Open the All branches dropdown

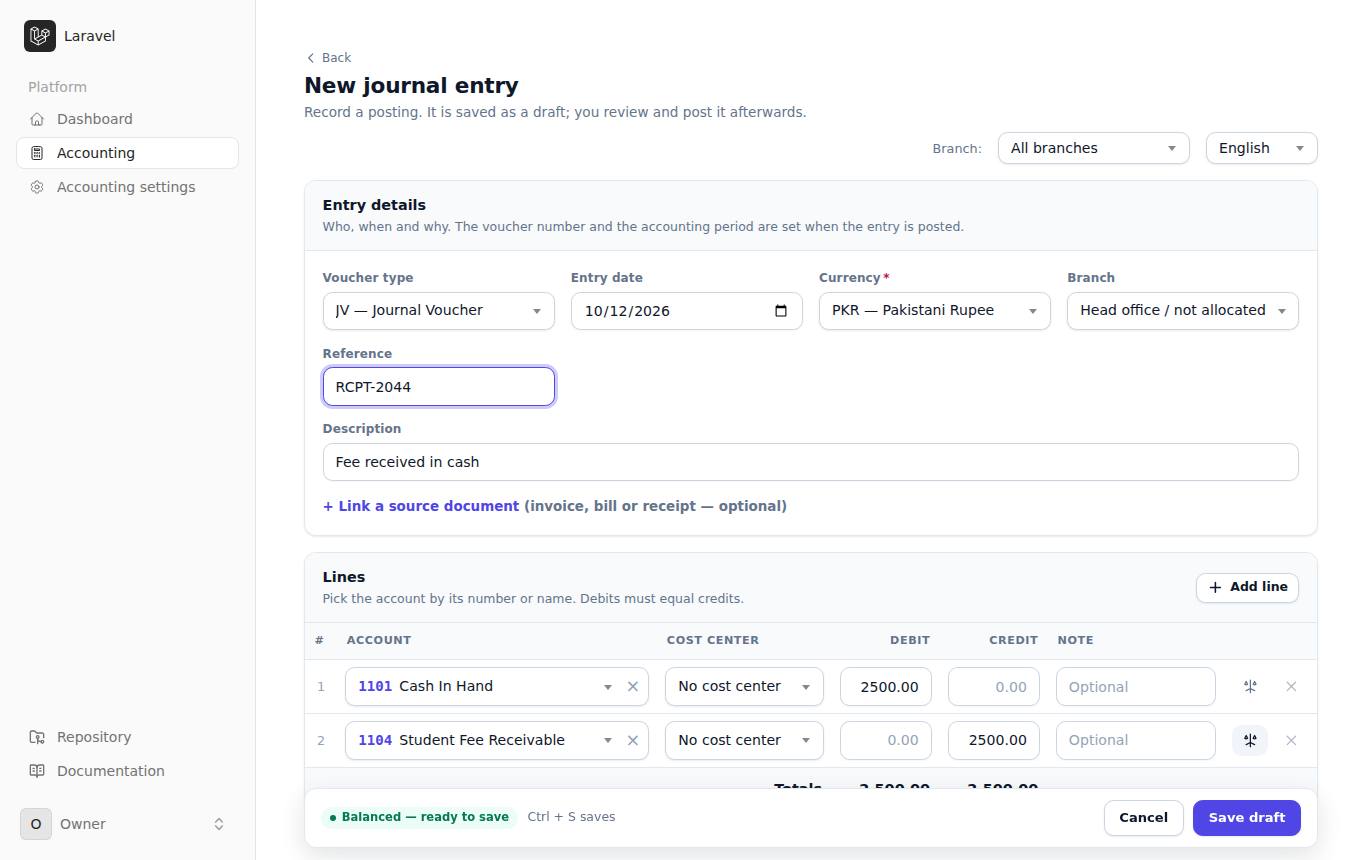(1093, 148)
